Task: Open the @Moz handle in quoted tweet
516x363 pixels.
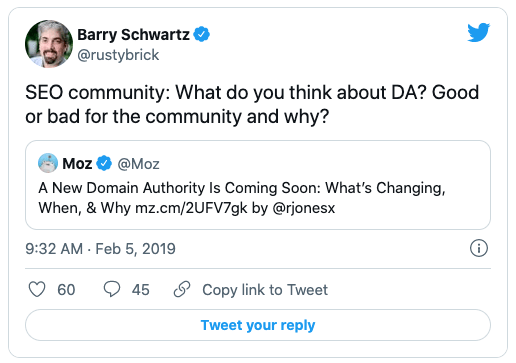Action: pyautogui.click(x=138, y=164)
